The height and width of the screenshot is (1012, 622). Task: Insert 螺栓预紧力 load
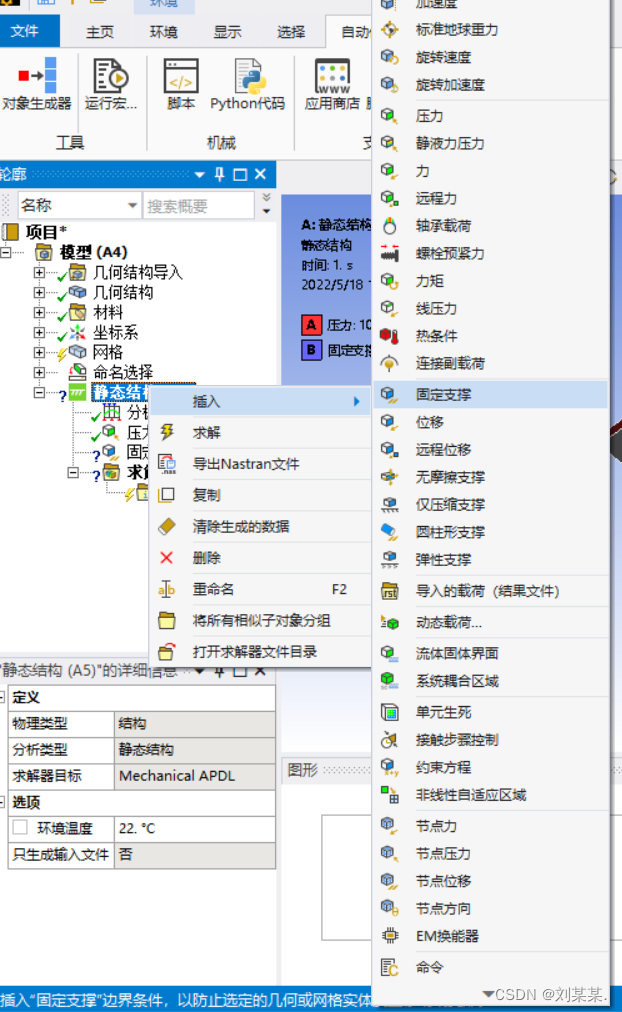click(x=491, y=254)
